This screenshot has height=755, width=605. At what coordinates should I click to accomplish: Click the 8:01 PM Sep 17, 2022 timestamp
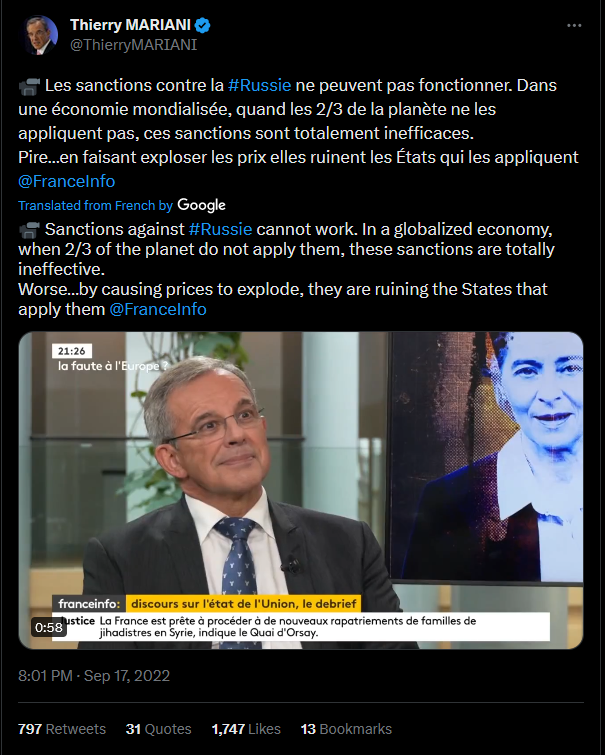94,676
